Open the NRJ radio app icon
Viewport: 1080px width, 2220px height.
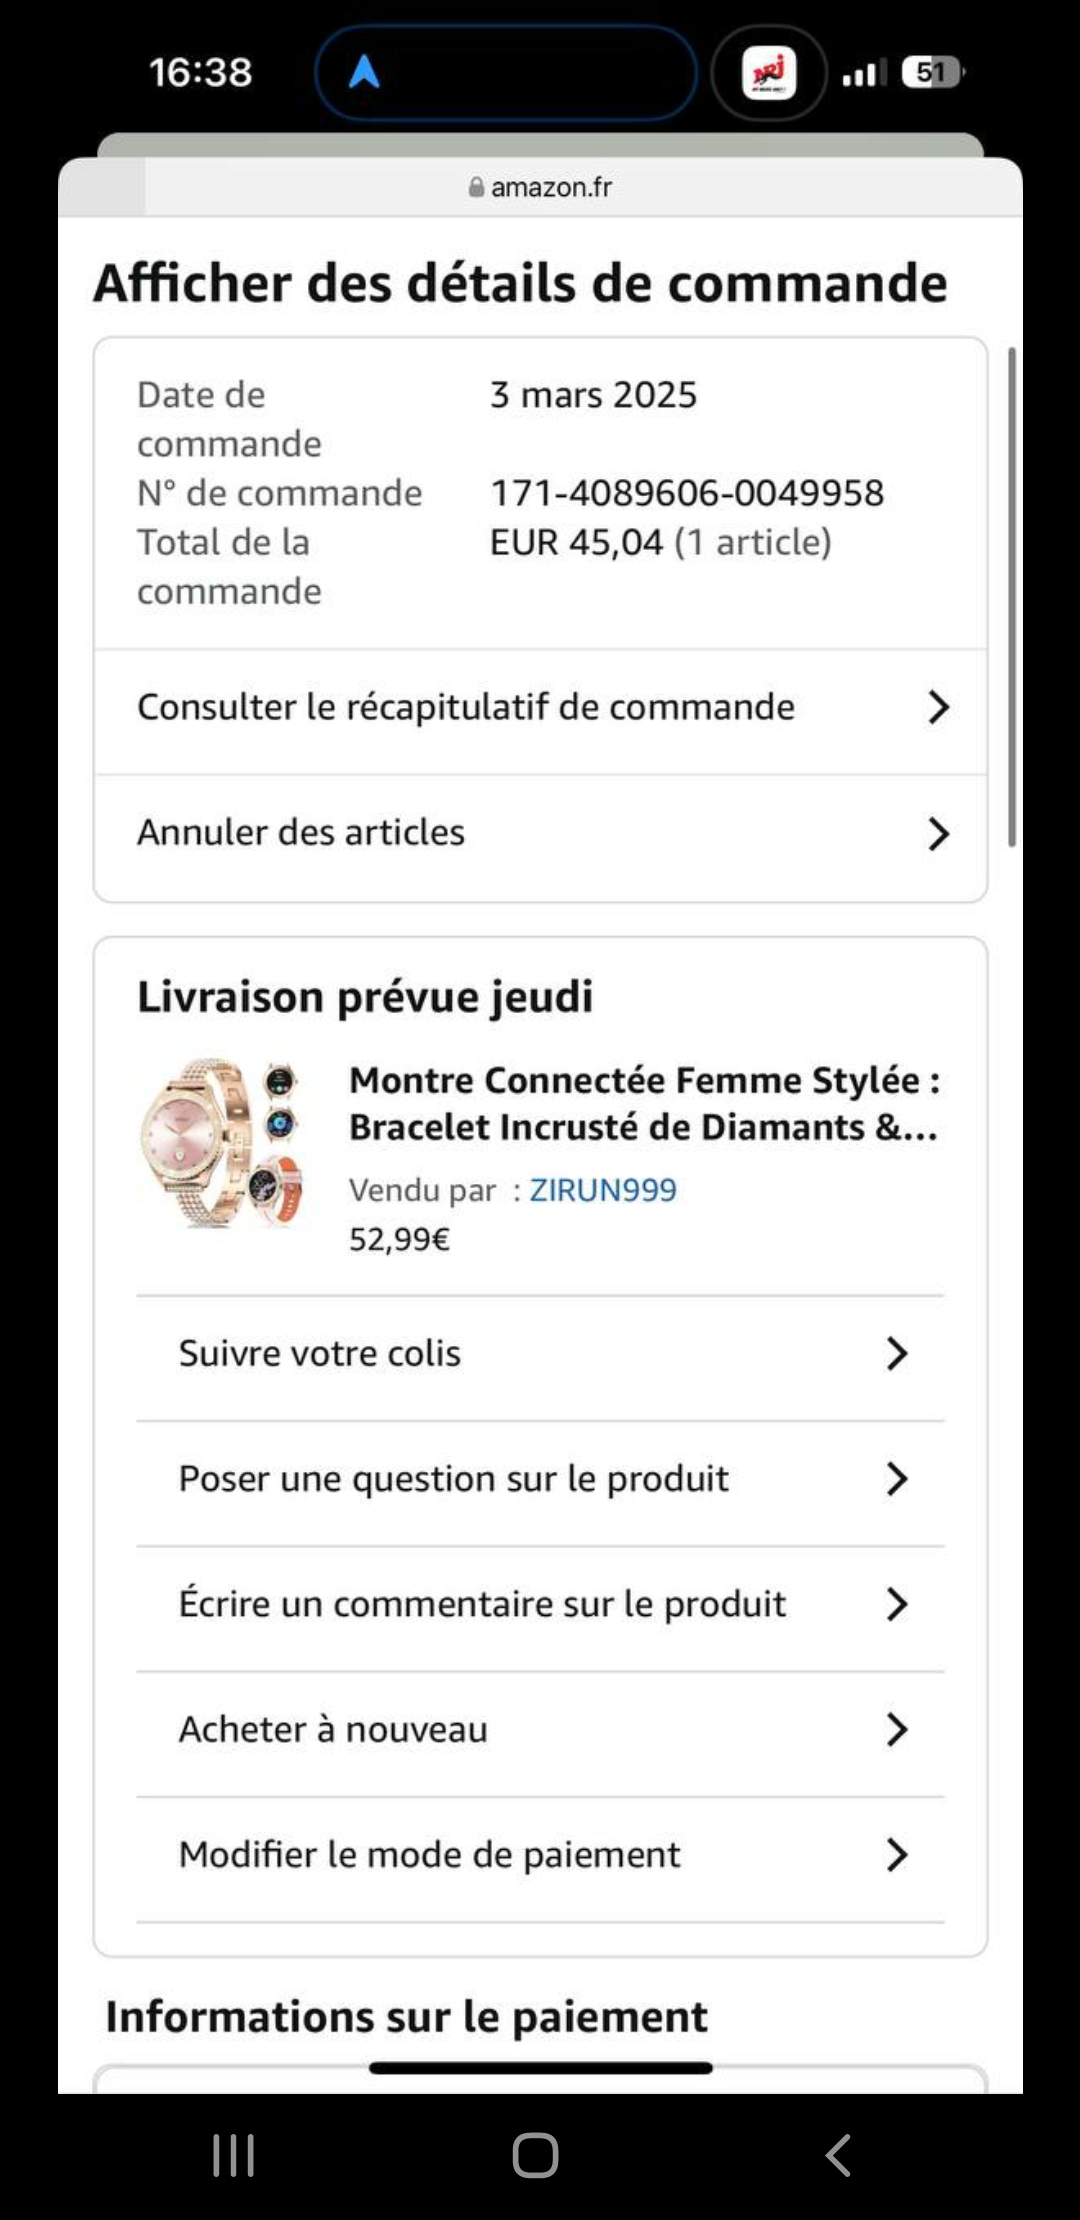coord(768,73)
